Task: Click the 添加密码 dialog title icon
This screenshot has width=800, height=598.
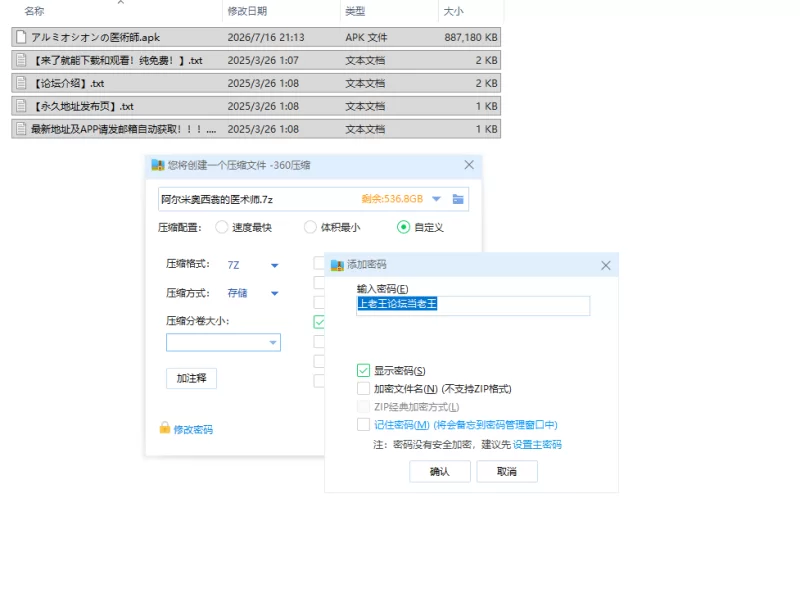Action: tap(337, 265)
